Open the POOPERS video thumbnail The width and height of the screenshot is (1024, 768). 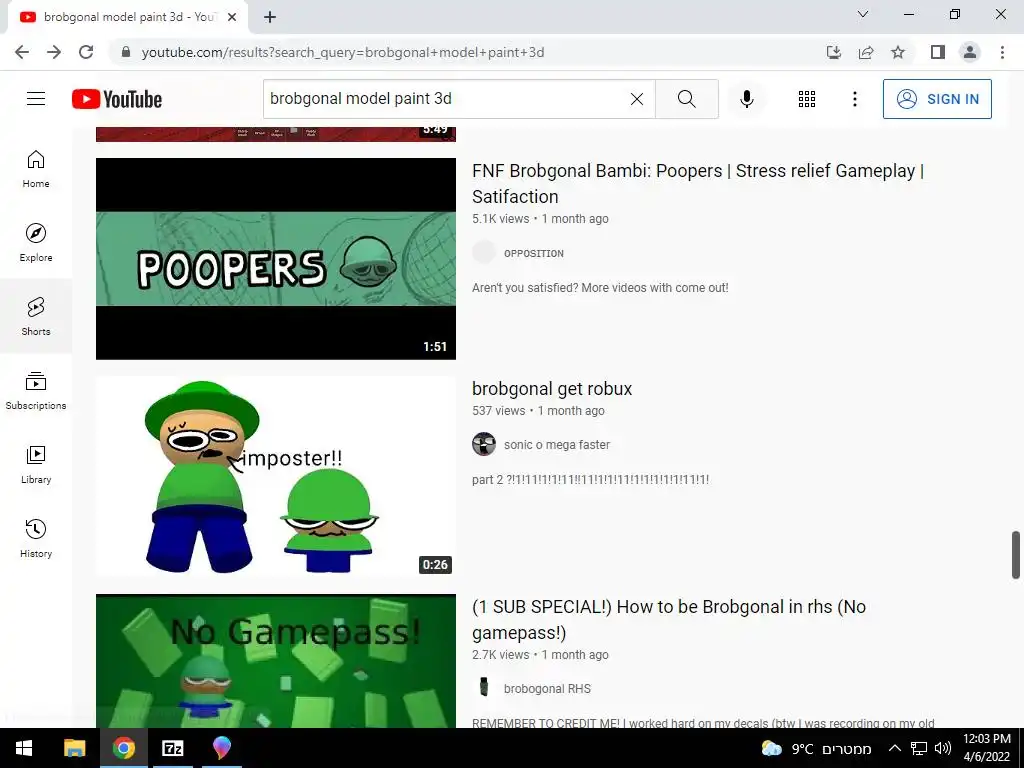tap(276, 259)
